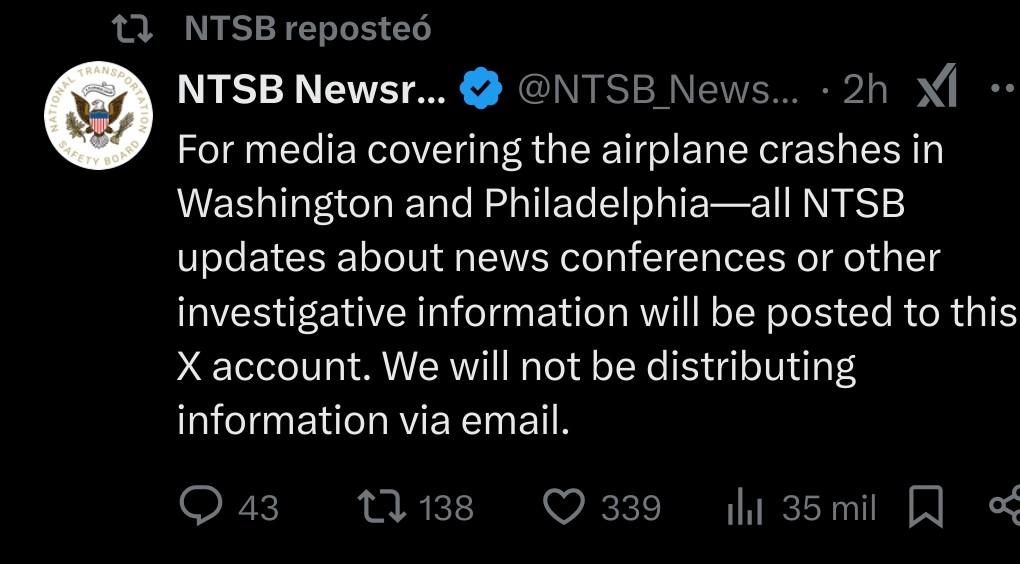The image size is (1020, 564).
Task: View post analytics bar chart icon
Action: (745, 508)
